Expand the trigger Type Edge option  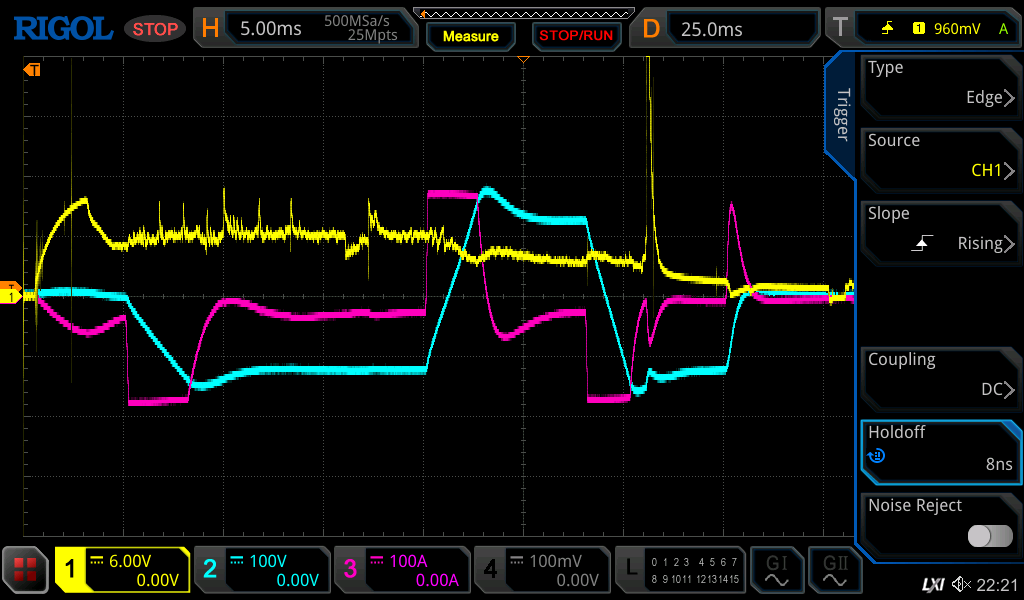[940, 83]
